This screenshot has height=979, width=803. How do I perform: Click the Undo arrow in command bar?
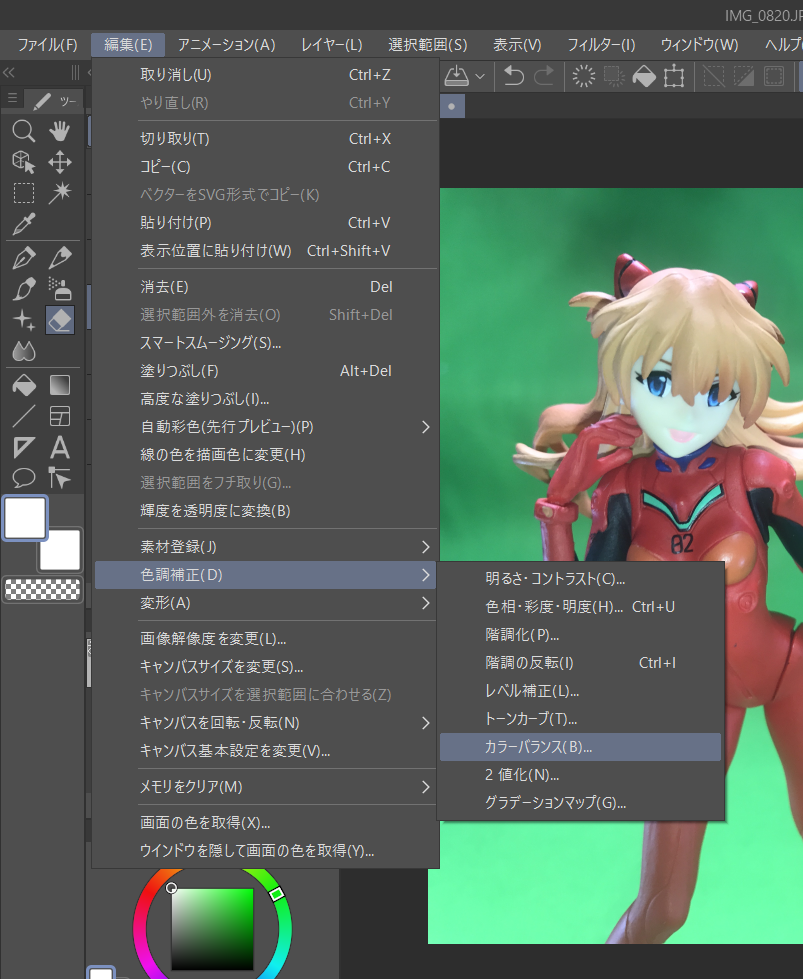tap(514, 76)
